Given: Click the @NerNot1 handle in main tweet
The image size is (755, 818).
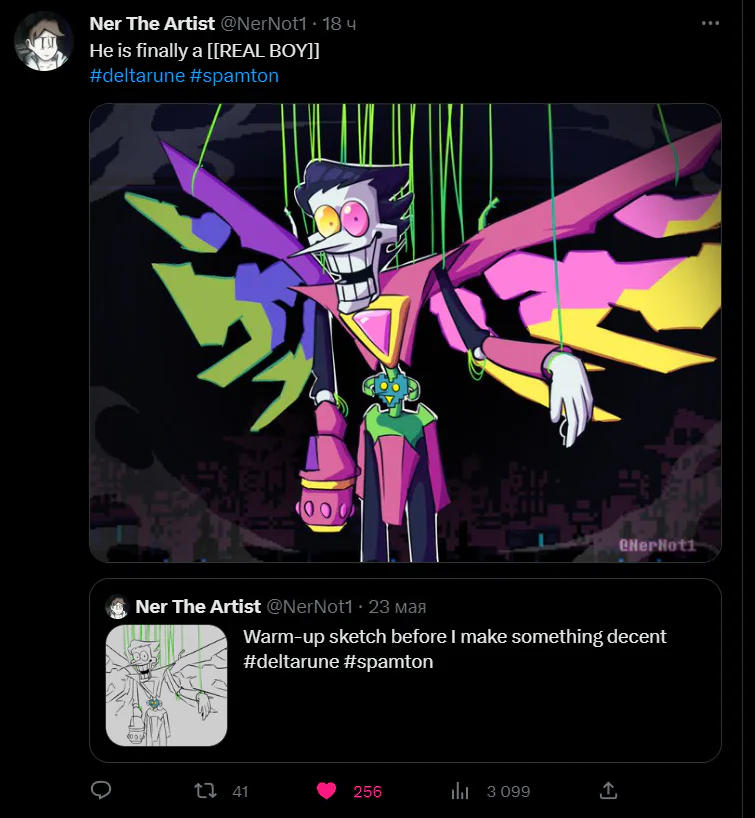Looking at the screenshot, I should pos(263,23).
